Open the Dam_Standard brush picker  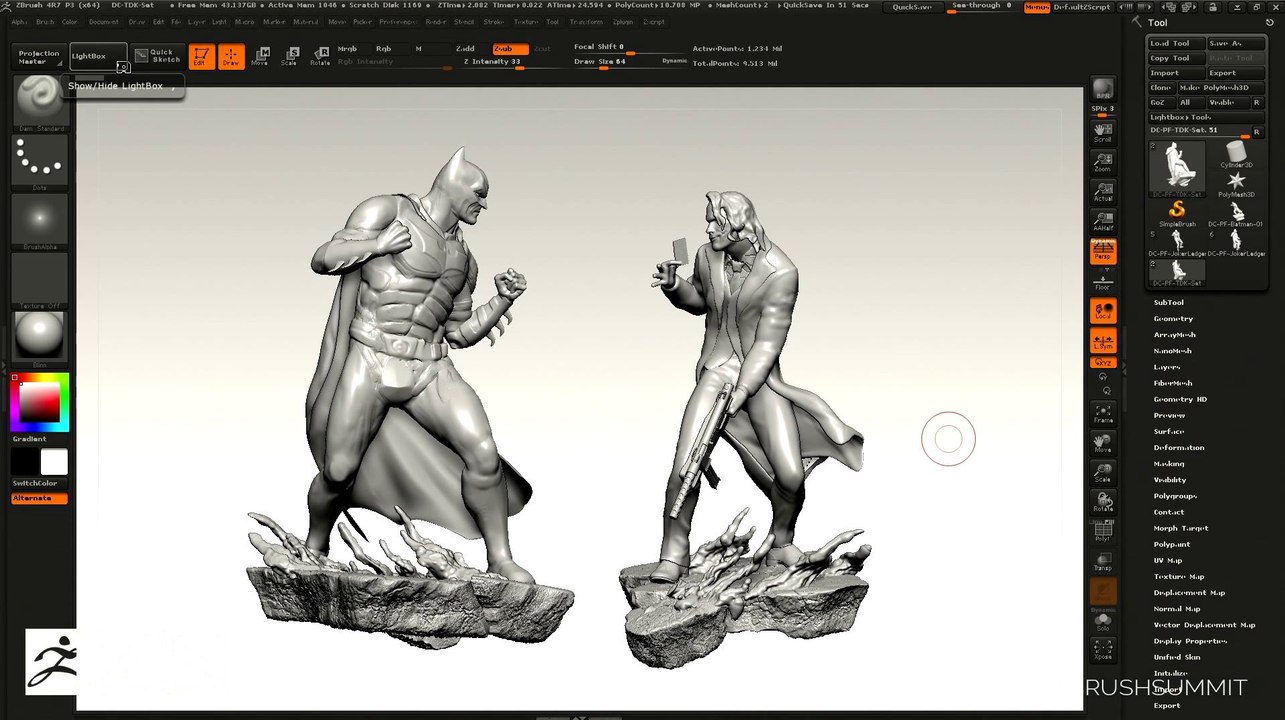click(x=40, y=104)
